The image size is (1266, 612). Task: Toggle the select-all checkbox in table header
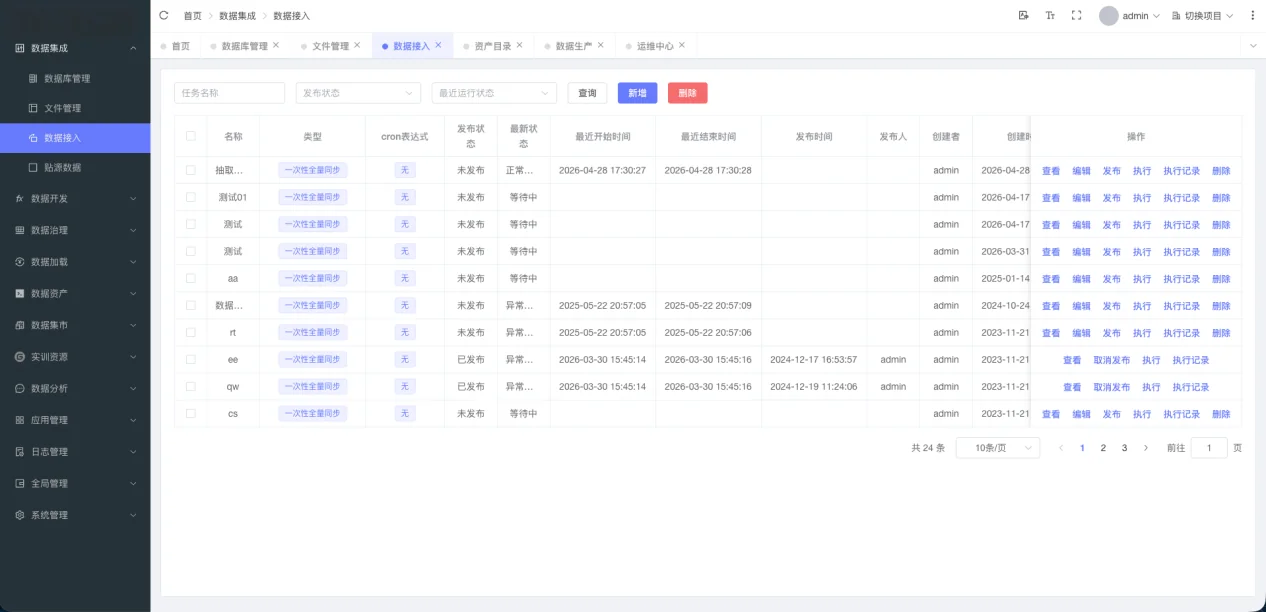point(191,136)
